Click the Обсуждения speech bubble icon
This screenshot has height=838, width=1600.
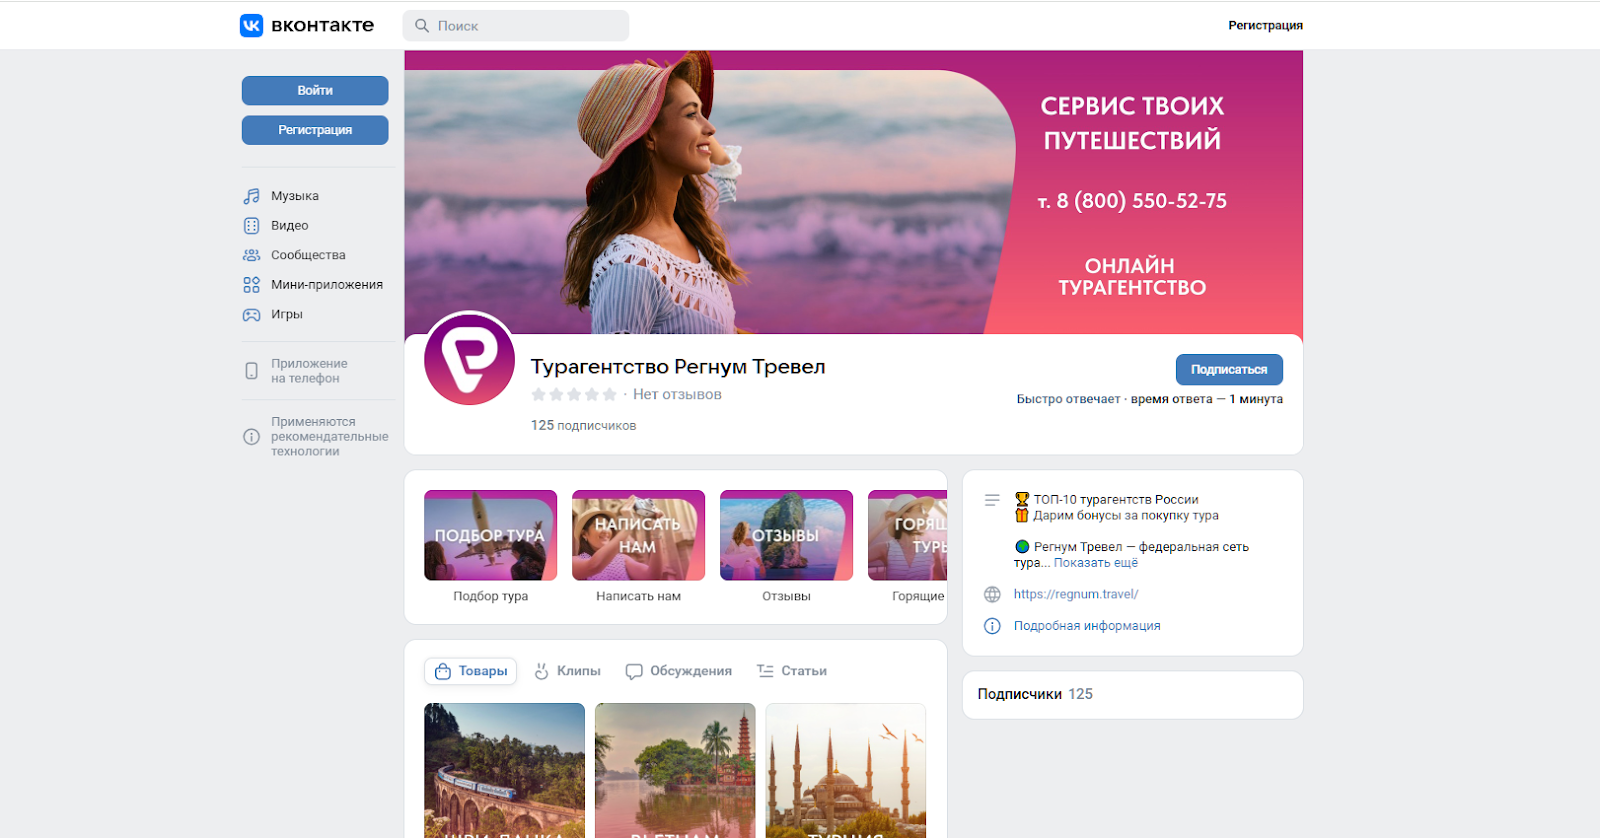pos(634,671)
